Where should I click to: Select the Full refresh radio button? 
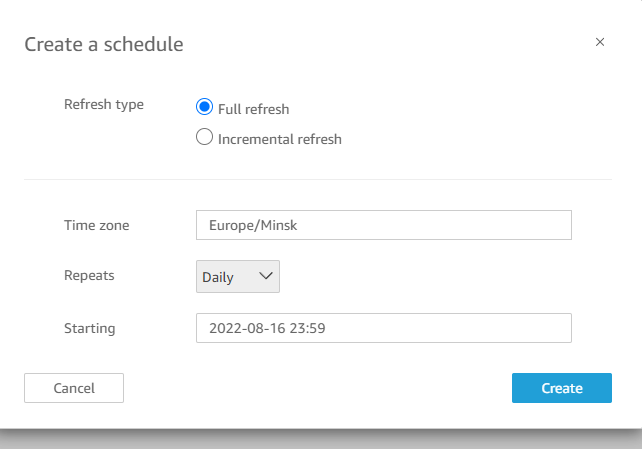[205, 108]
